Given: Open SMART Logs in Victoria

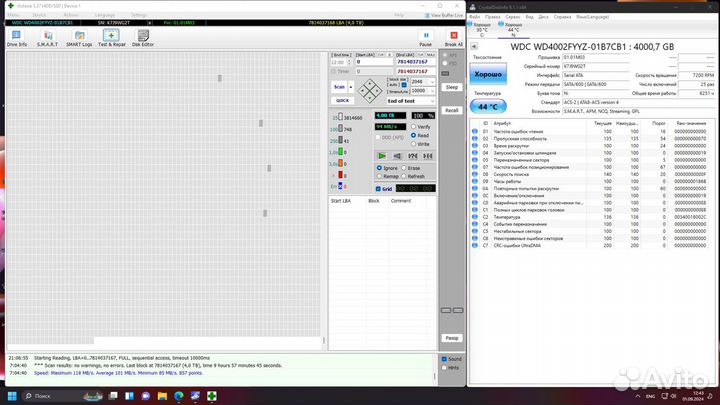Looking at the screenshot, I should point(78,37).
